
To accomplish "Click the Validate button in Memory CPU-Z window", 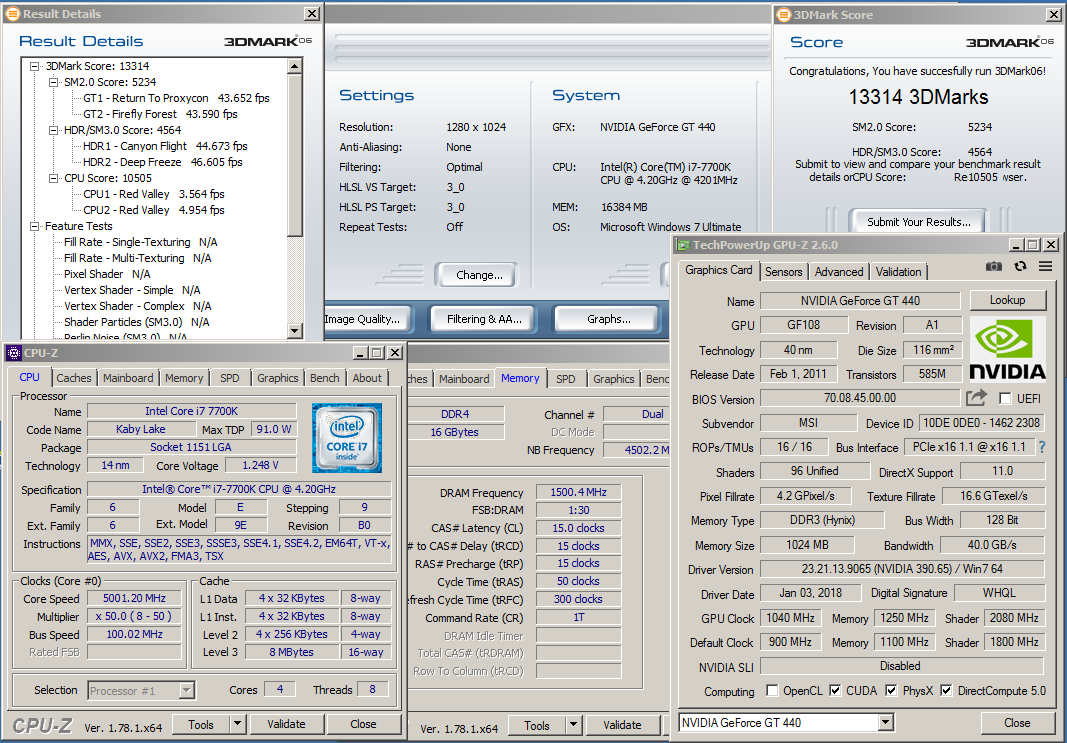I will pyautogui.click(x=622, y=725).
